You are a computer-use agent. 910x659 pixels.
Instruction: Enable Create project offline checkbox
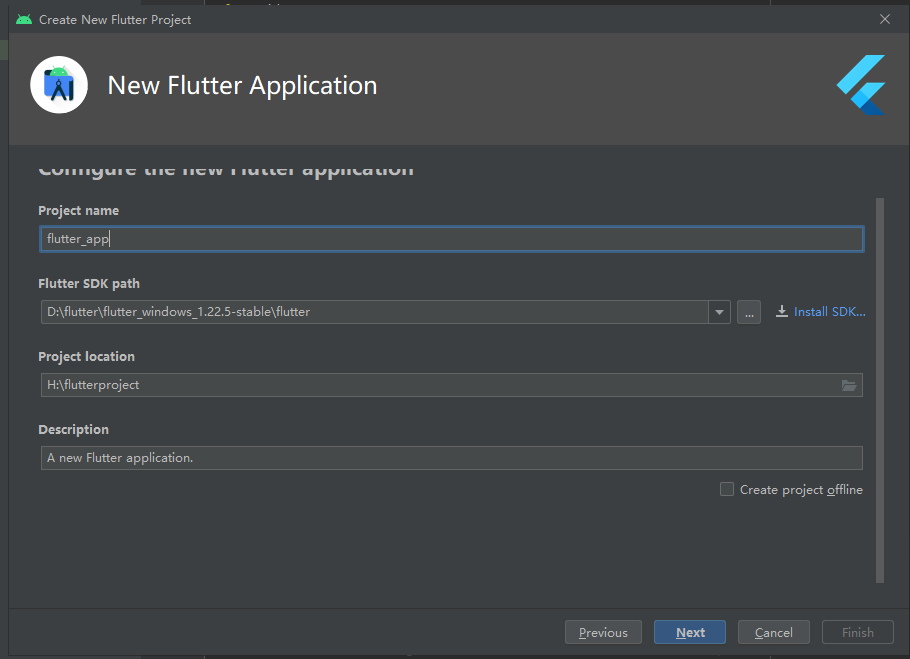[x=727, y=489]
